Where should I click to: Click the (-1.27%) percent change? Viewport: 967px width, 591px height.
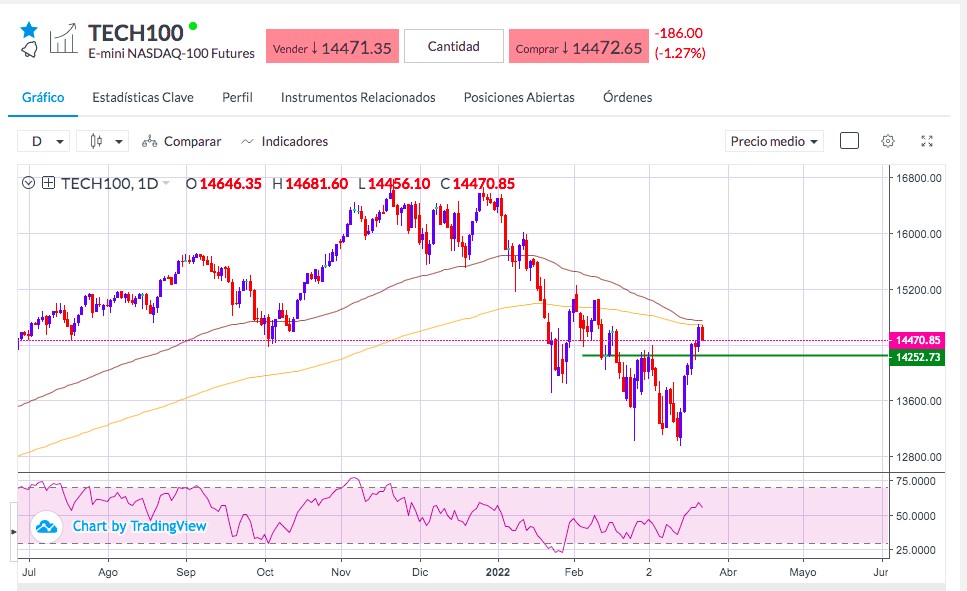tap(680, 53)
